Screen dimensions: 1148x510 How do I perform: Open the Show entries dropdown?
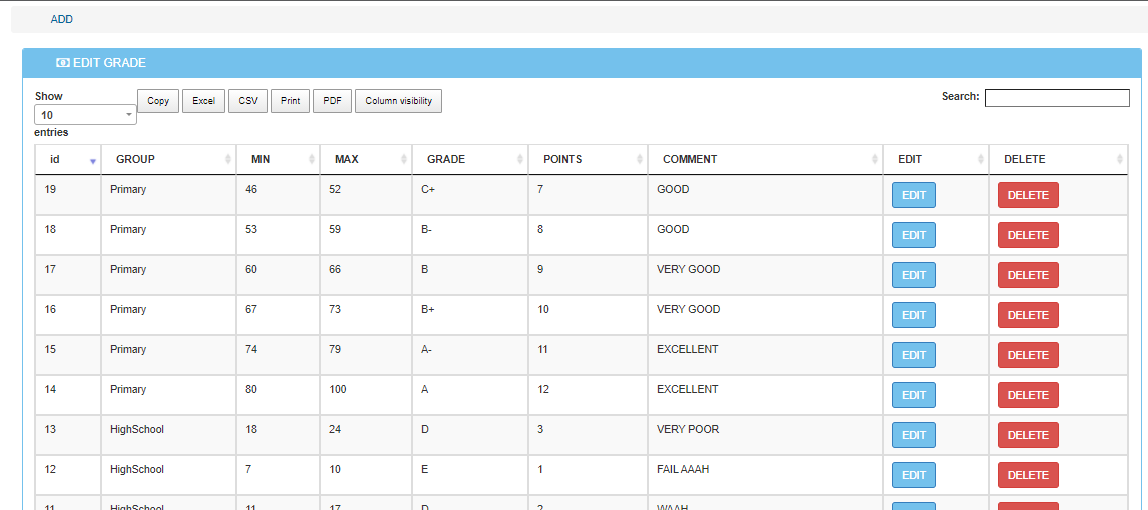[85, 115]
